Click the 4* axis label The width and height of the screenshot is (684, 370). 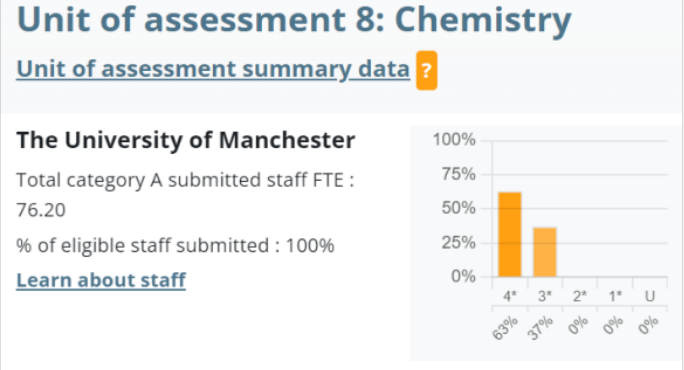click(x=510, y=296)
